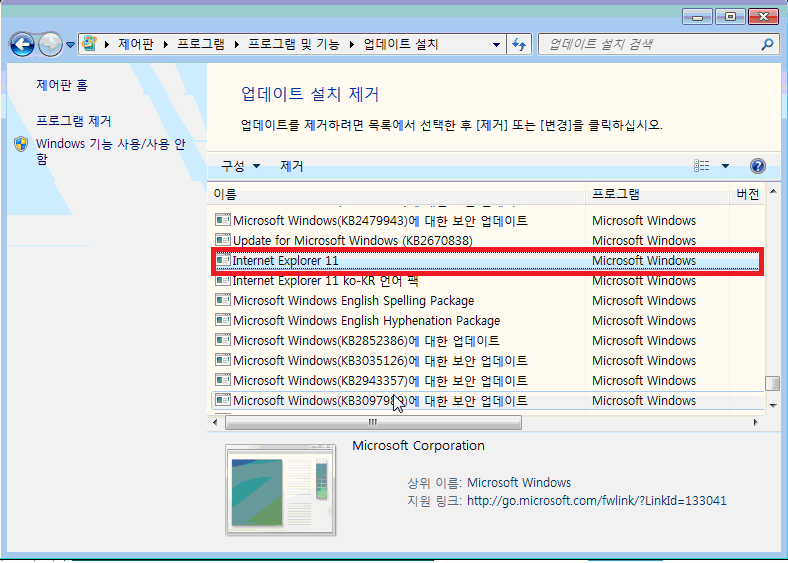Select the KB3035126 security update row
The height and width of the screenshot is (563, 788).
(x=486, y=361)
